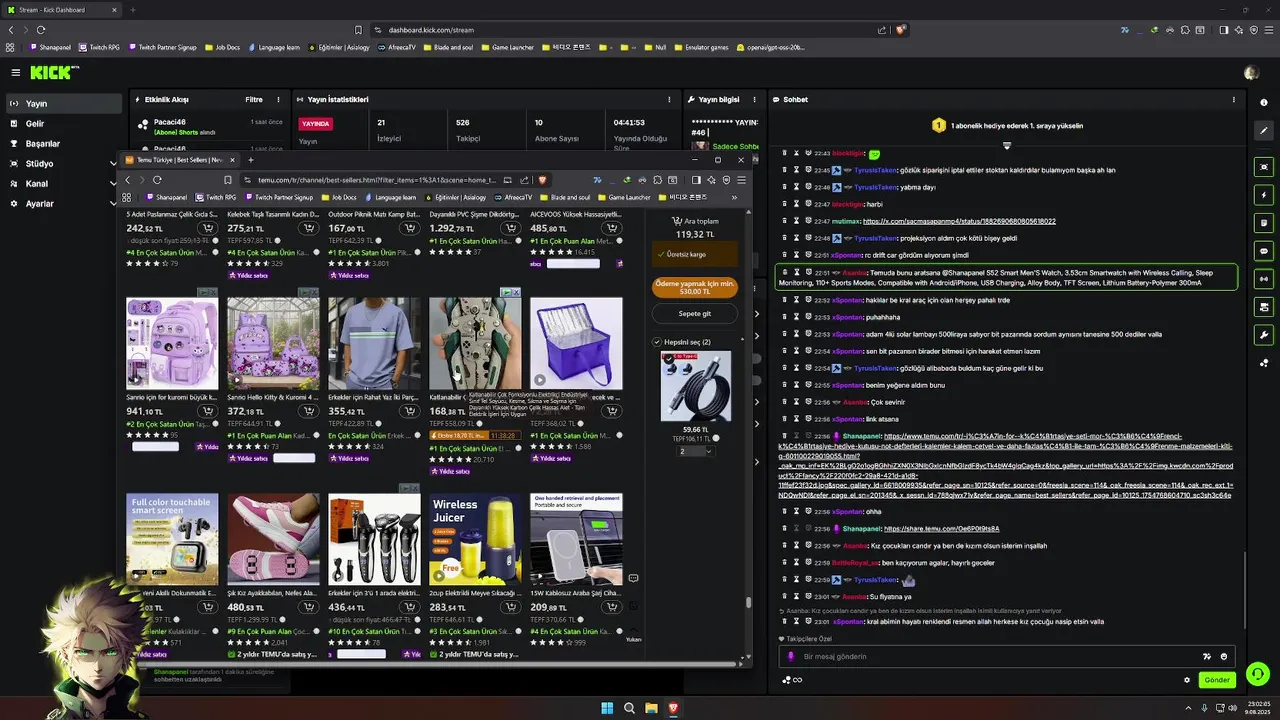Screen dimensions: 1280x720
Task: Click the green headset support button
Action: (1257, 674)
